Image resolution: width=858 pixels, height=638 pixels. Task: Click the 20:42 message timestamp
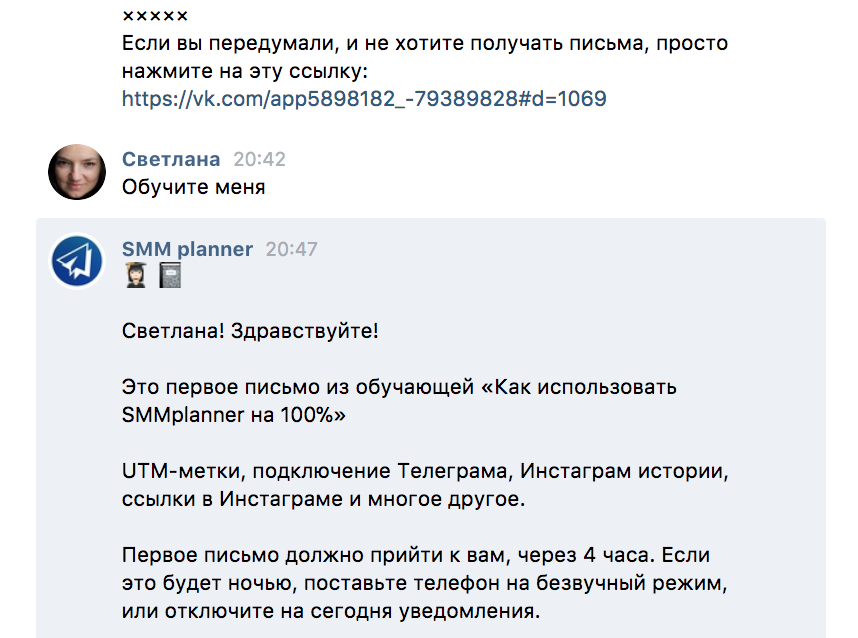(x=259, y=159)
